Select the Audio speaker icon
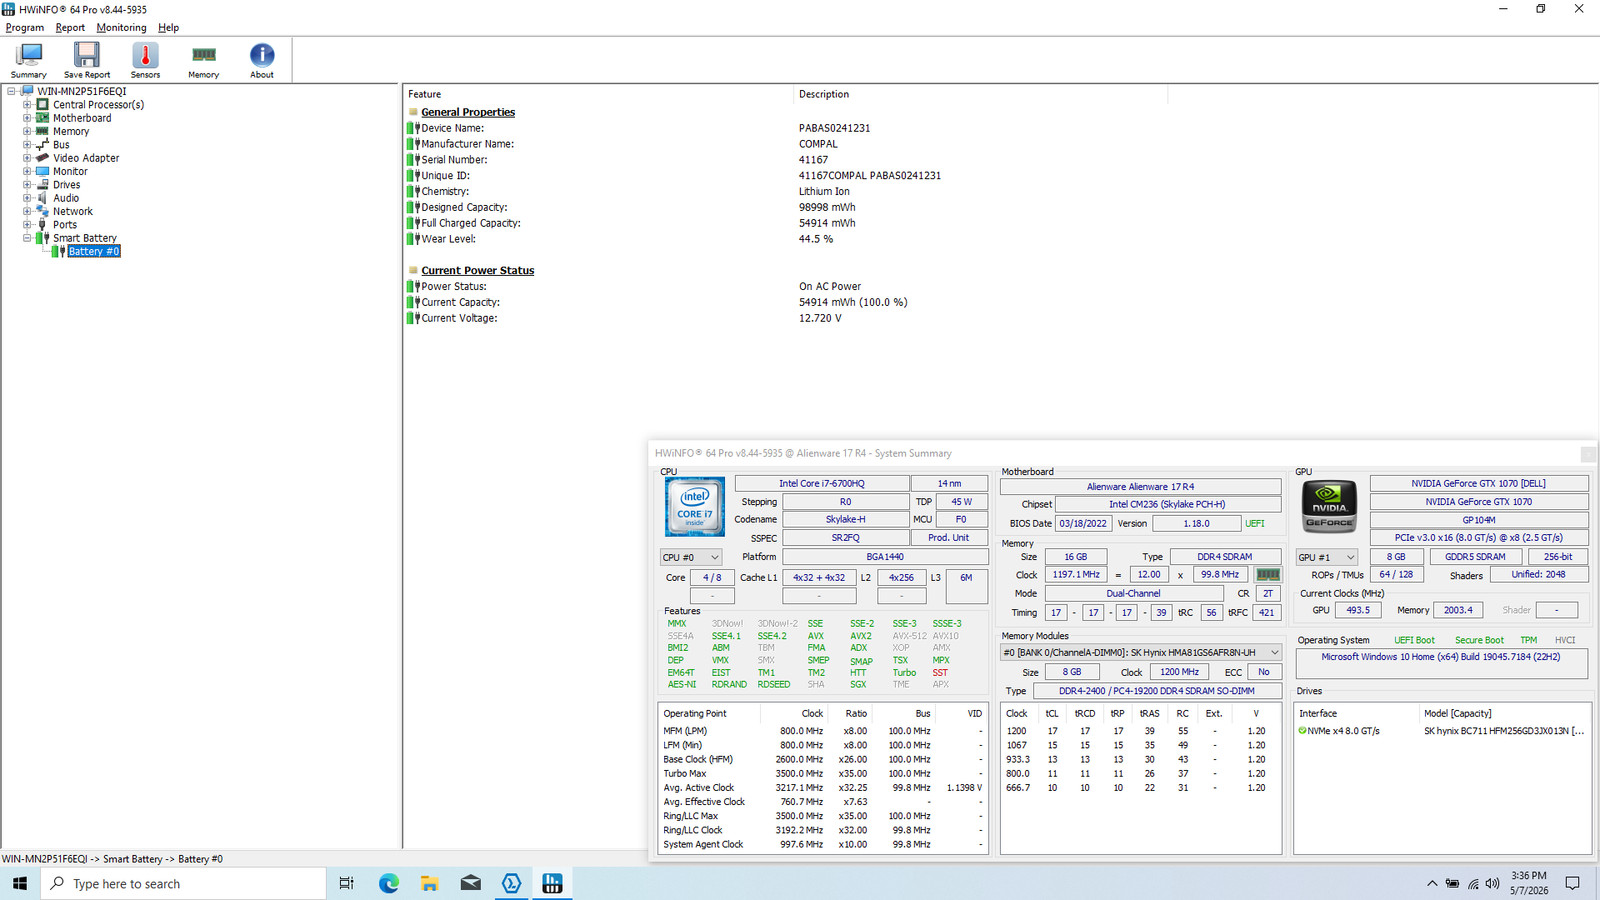 (x=42, y=198)
